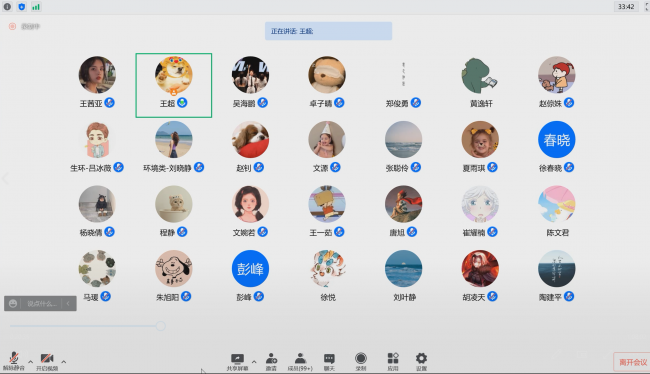Click the 33:42 meeting timer

click(626, 7)
